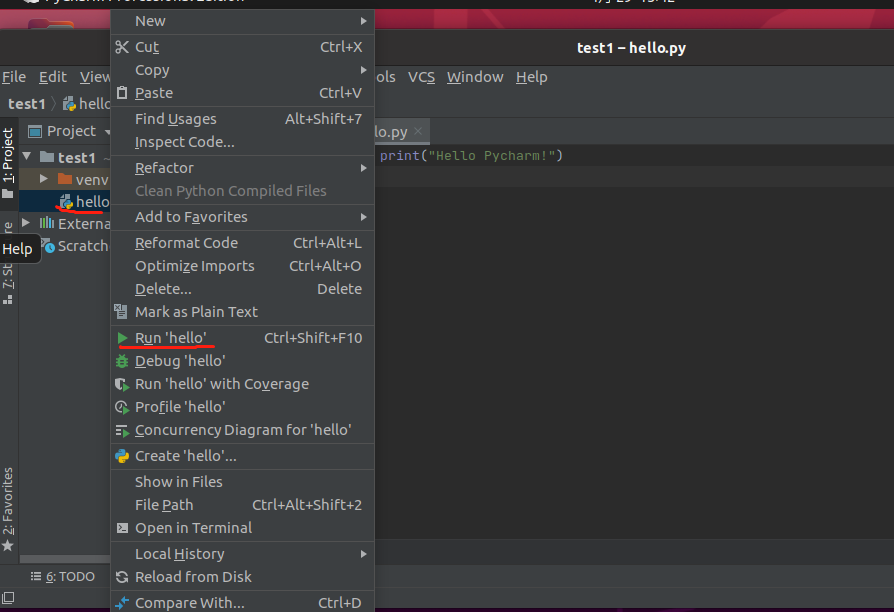Select the hello file in project tree

65,201
